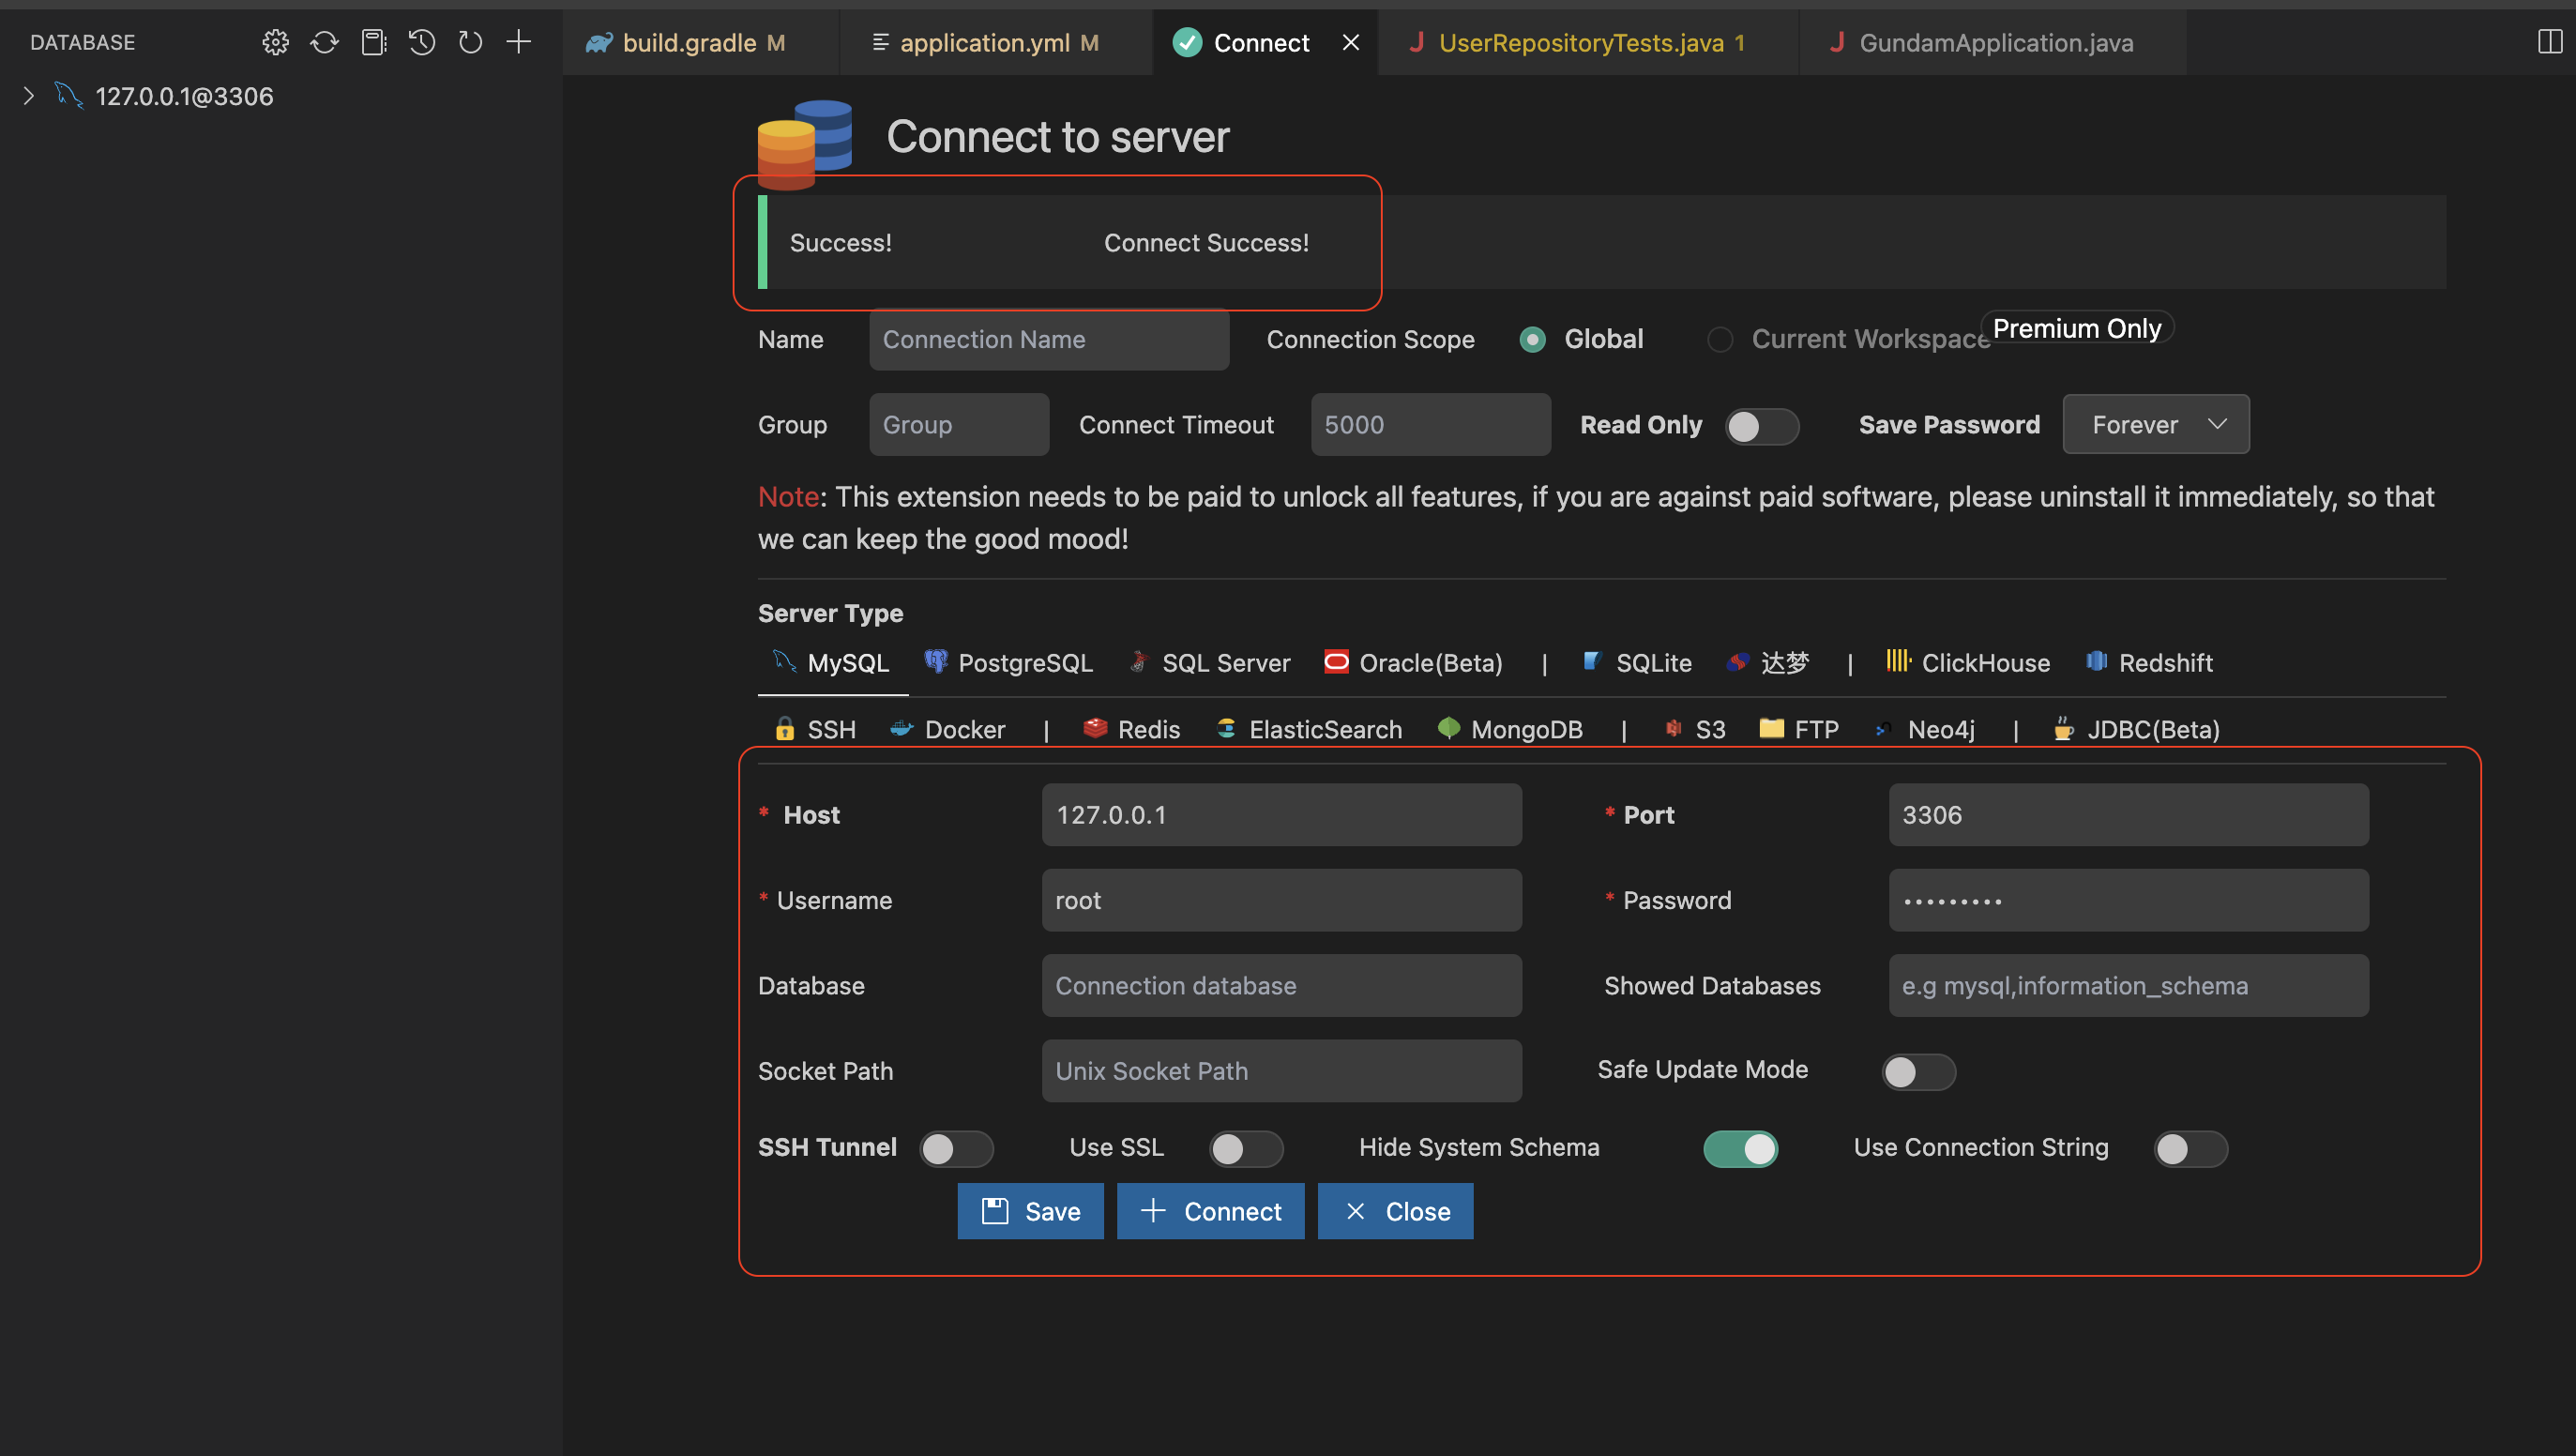Click the split editor layout icon
The width and height of the screenshot is (2576, 1456).
[x=2549, y=42]
